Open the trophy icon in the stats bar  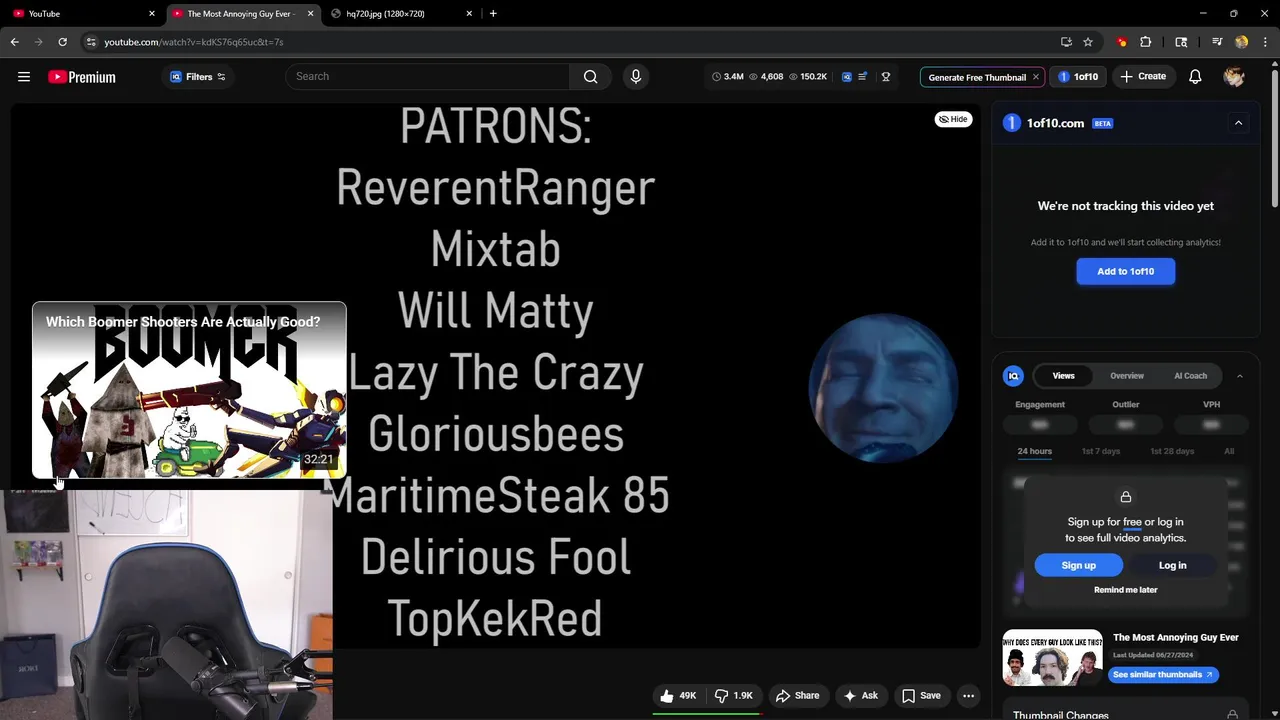click(x=885, y=77)
